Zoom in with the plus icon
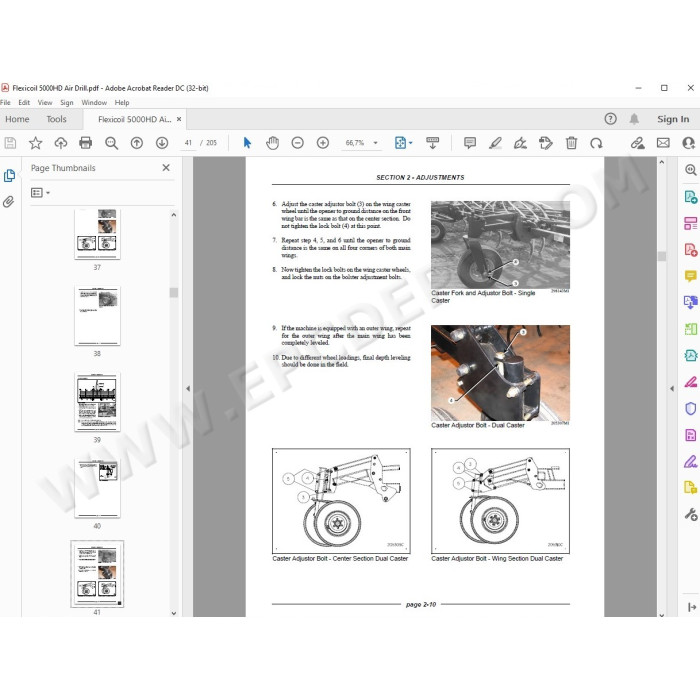This screenshot has height=700, width=700. 323,143
